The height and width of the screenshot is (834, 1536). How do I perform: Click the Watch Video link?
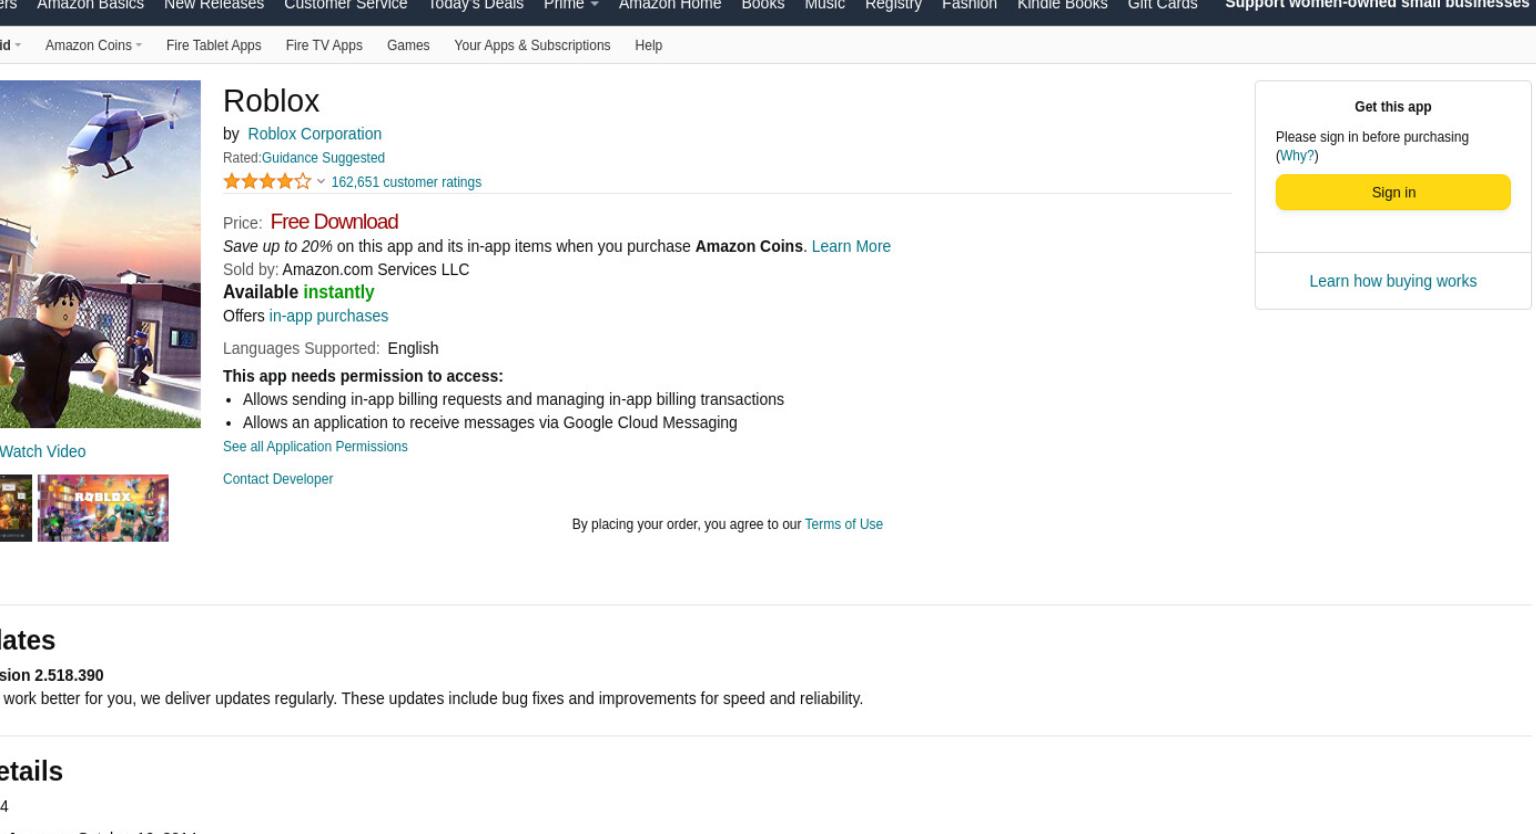pyautogui.click(x=43, y=452)
